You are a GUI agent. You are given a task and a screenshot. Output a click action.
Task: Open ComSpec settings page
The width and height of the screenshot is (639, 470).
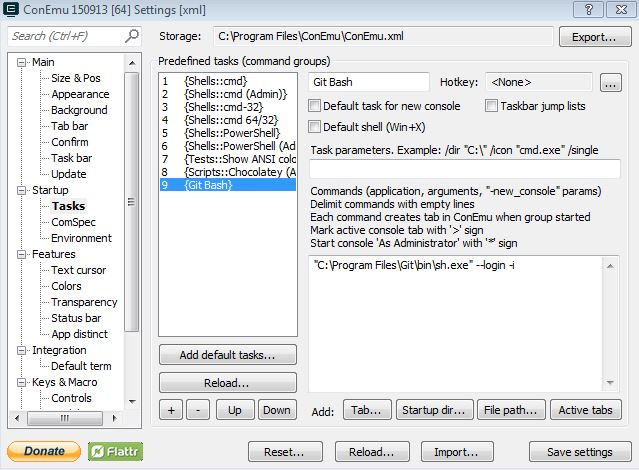tap(73, 222)
